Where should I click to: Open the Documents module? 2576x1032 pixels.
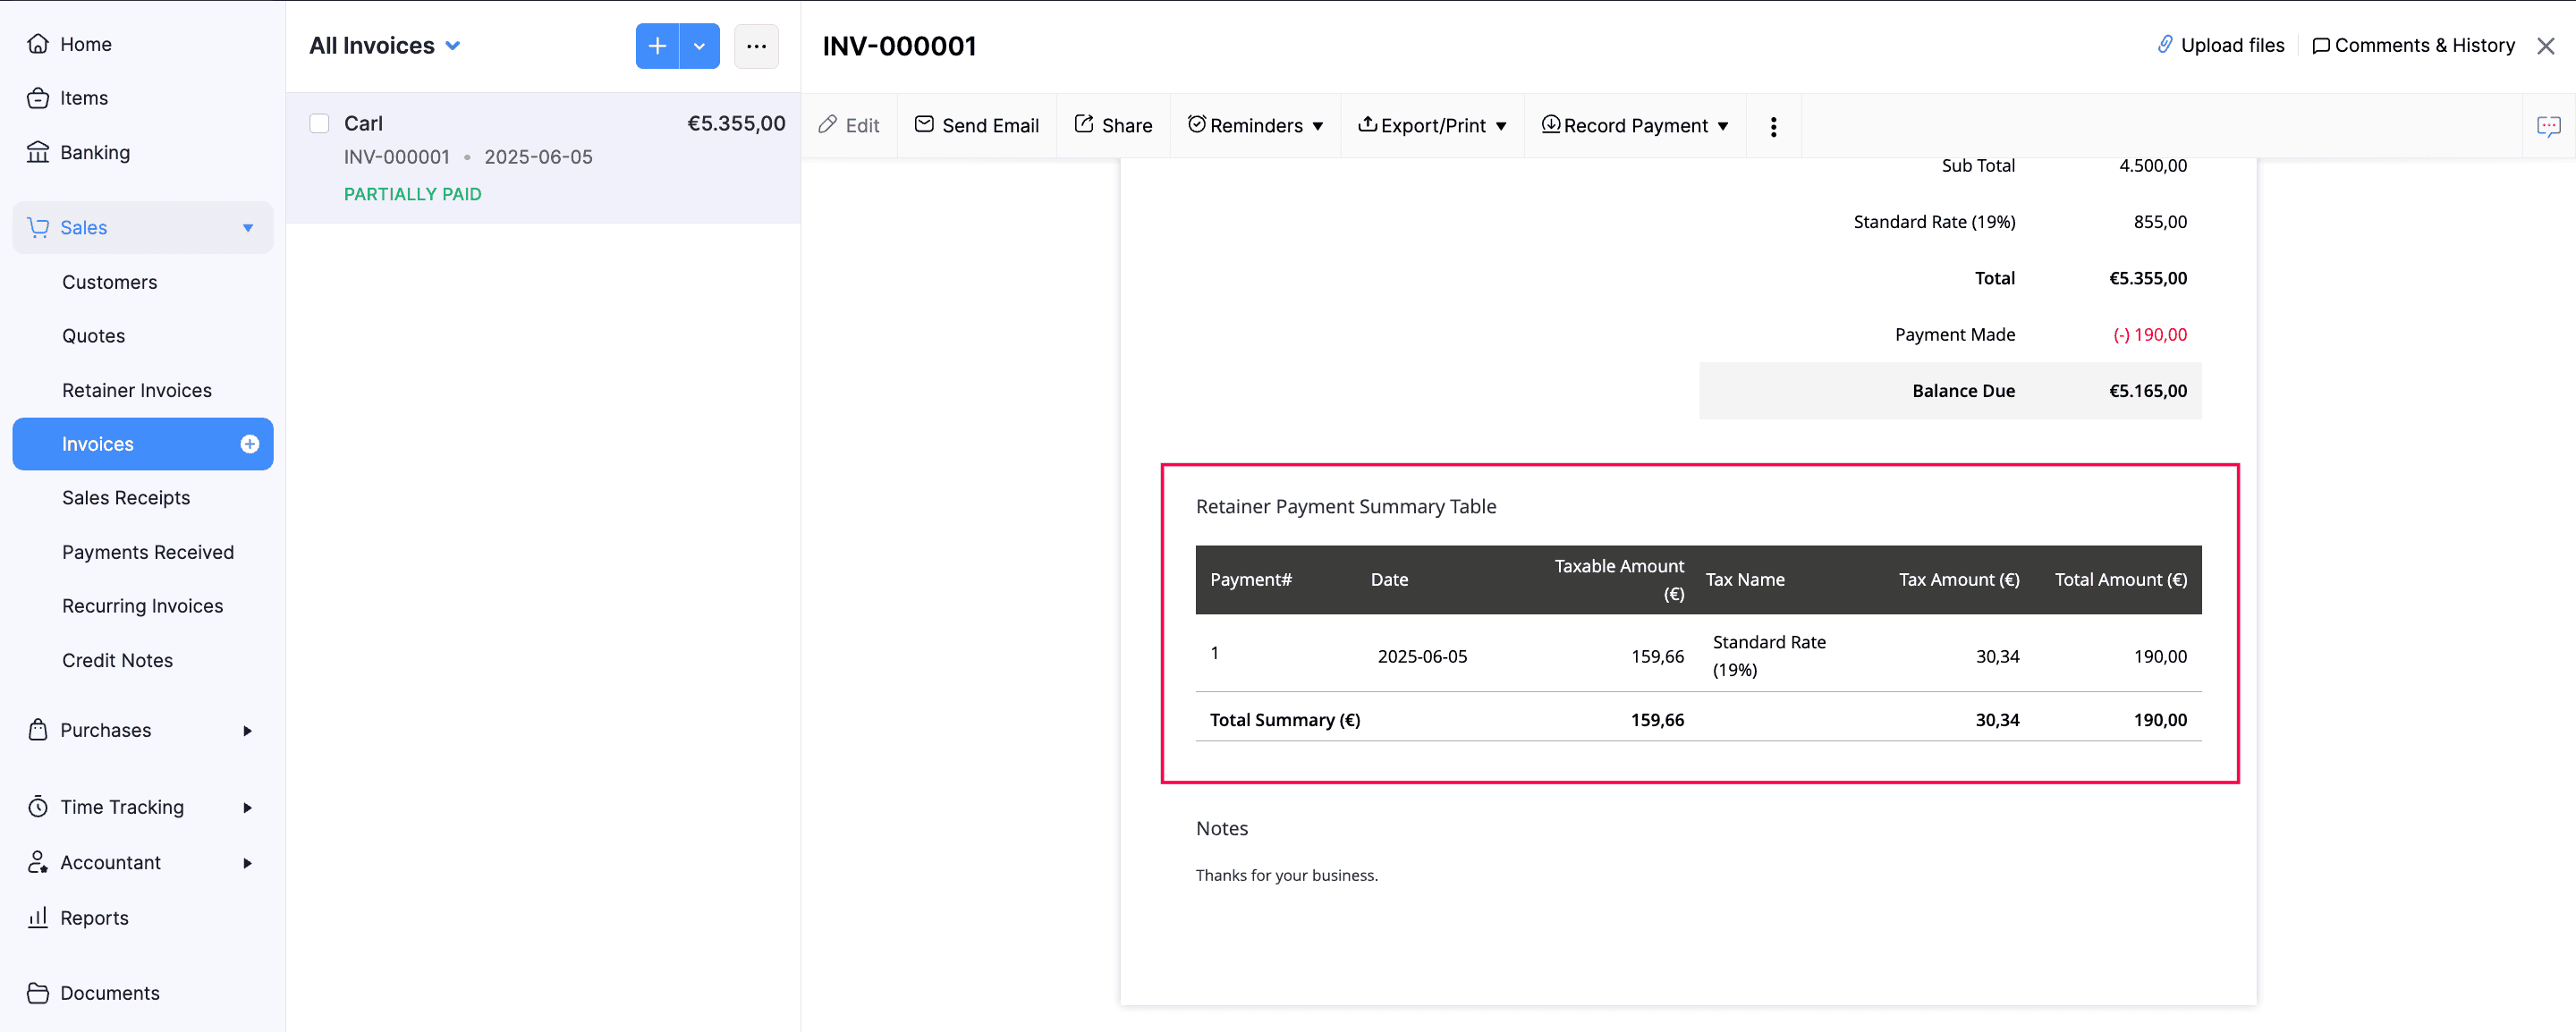click(109, 992)
